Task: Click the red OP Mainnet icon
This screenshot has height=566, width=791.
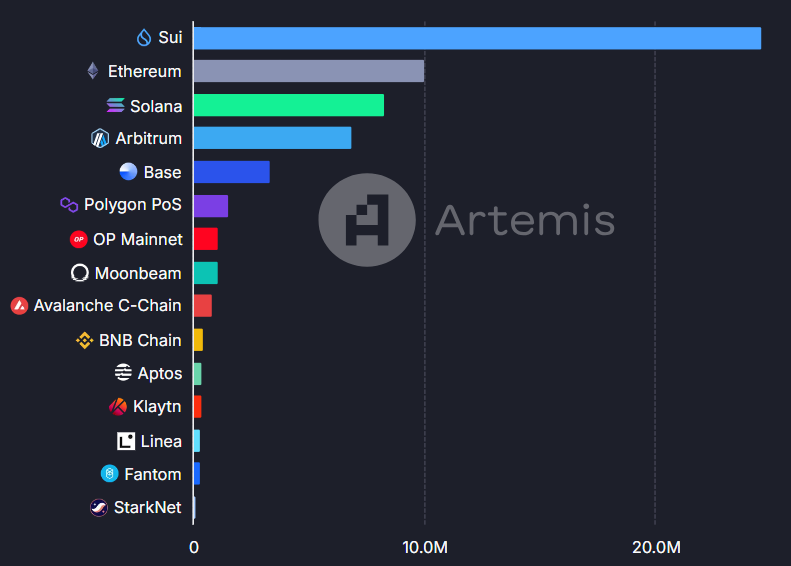Action: (x=79, y=239)
